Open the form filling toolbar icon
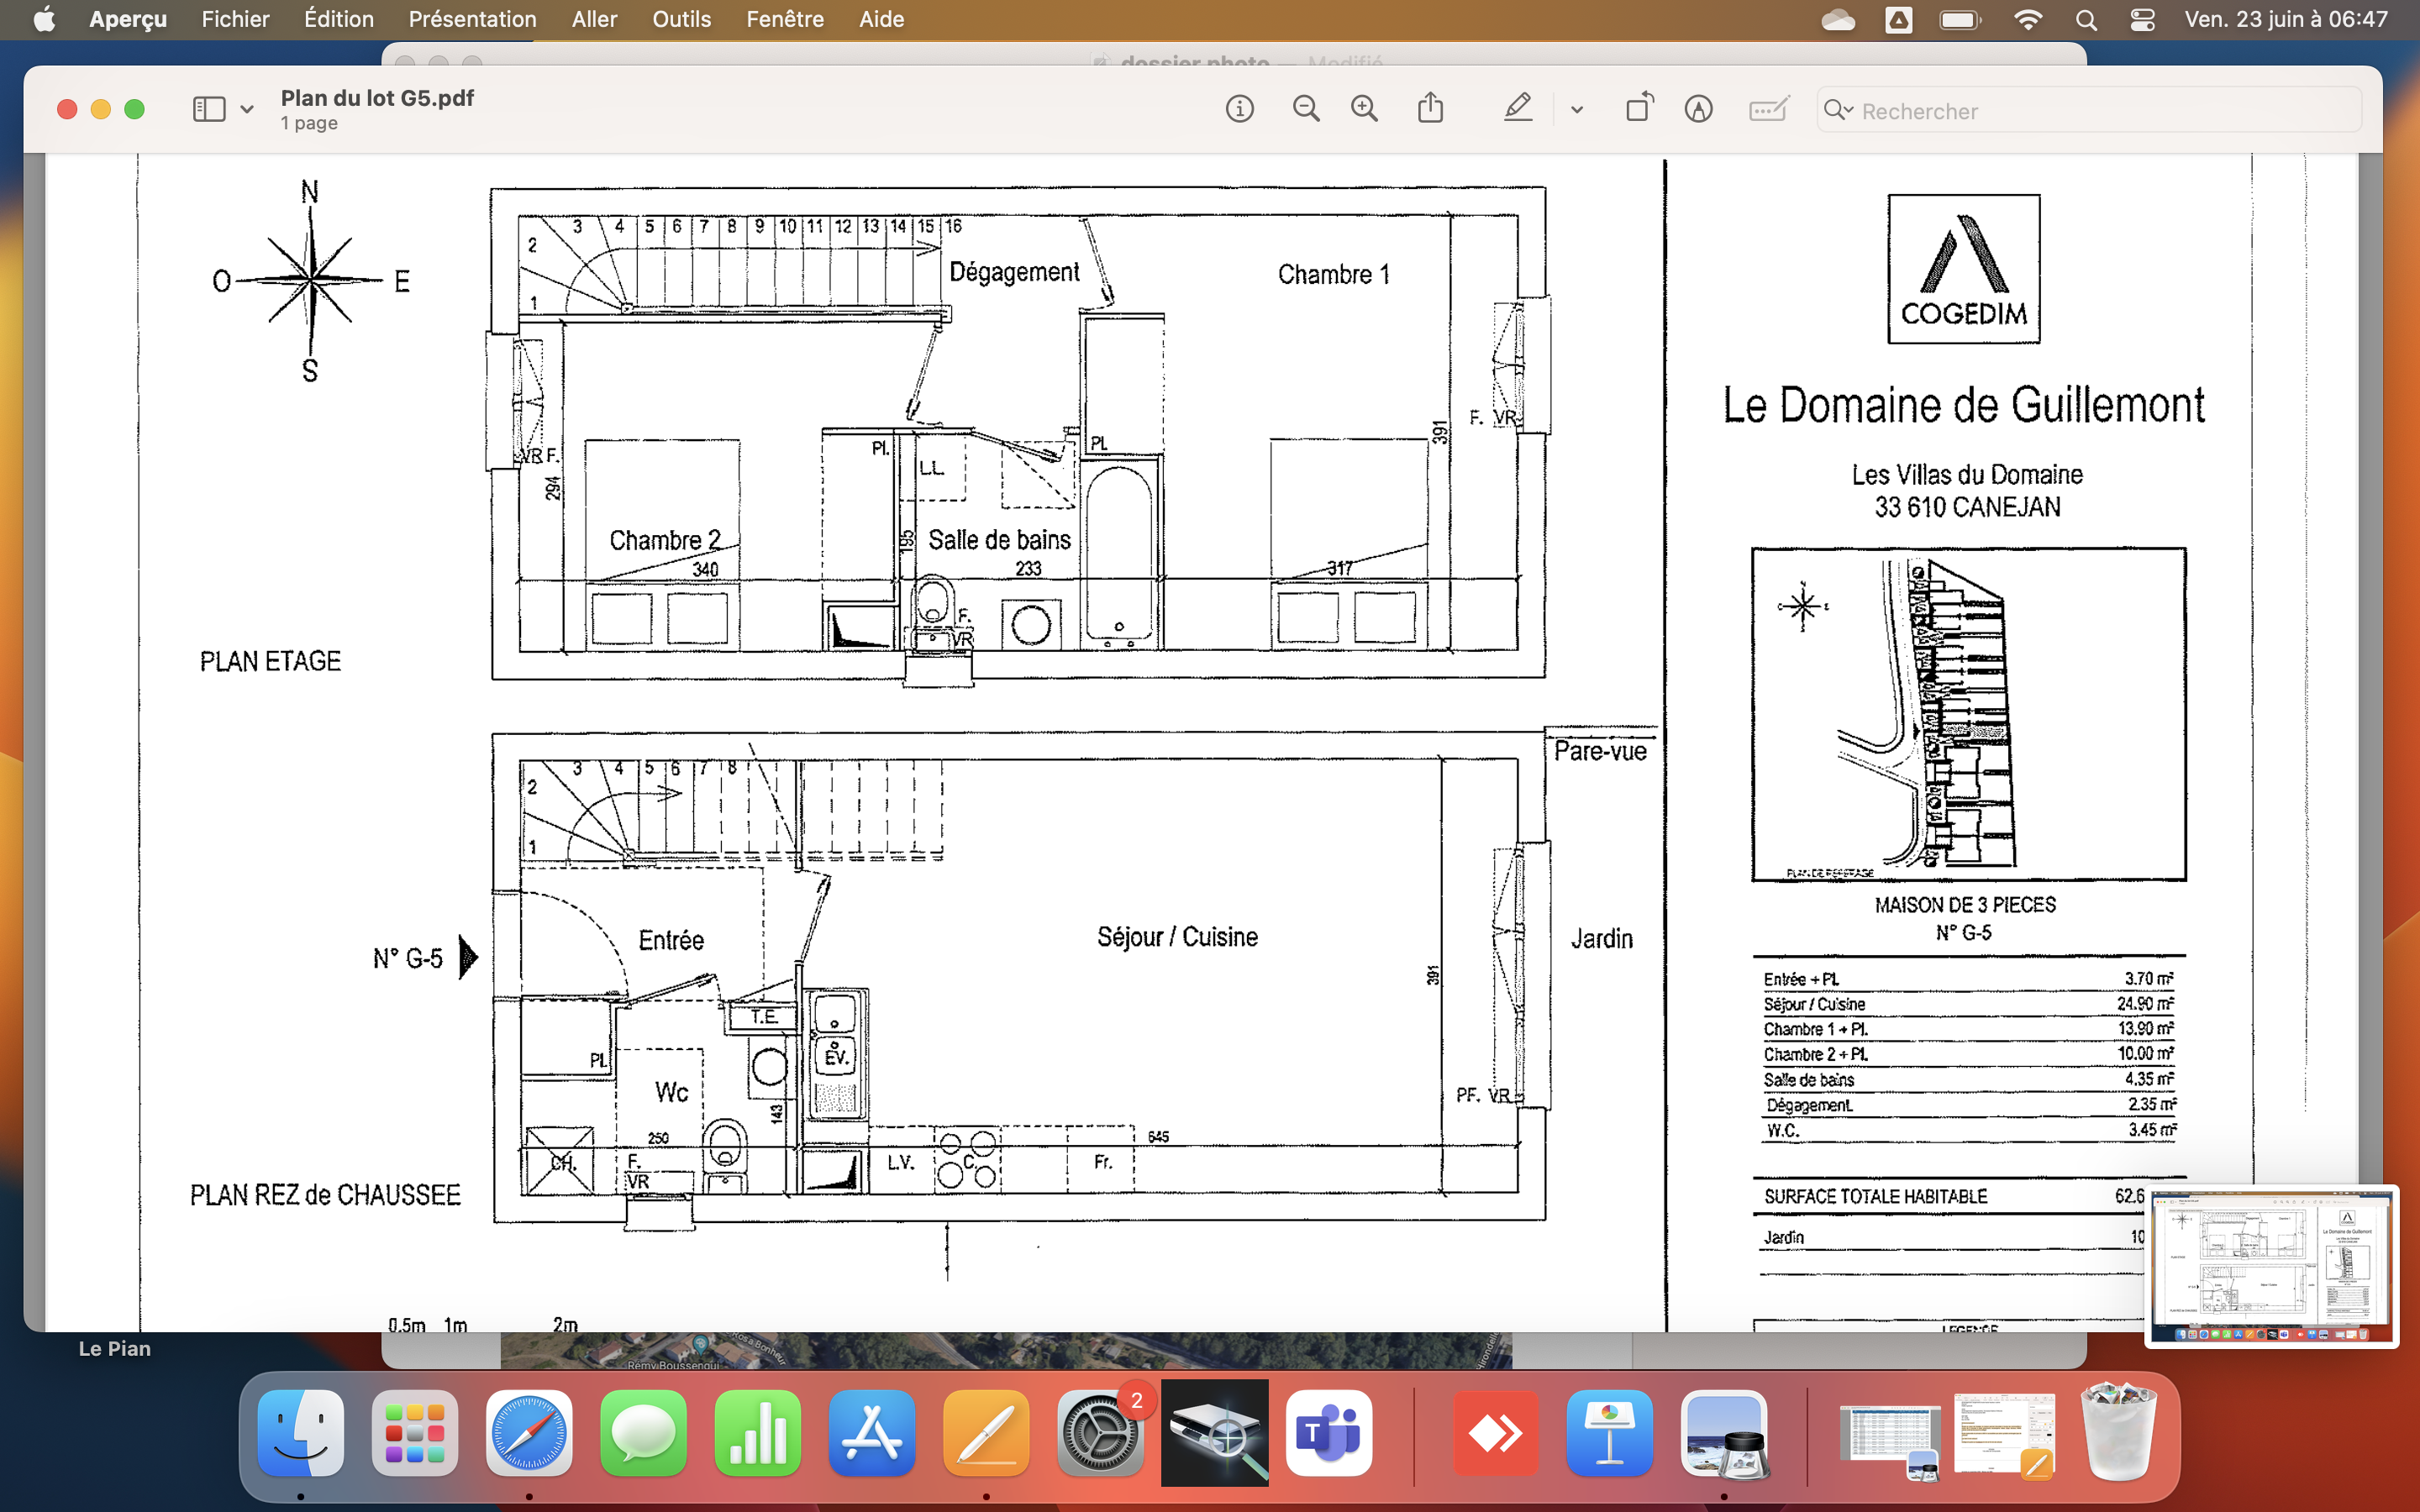Image resolution: width=2420 pixels, height=1512 pixels. point(1768,109)
